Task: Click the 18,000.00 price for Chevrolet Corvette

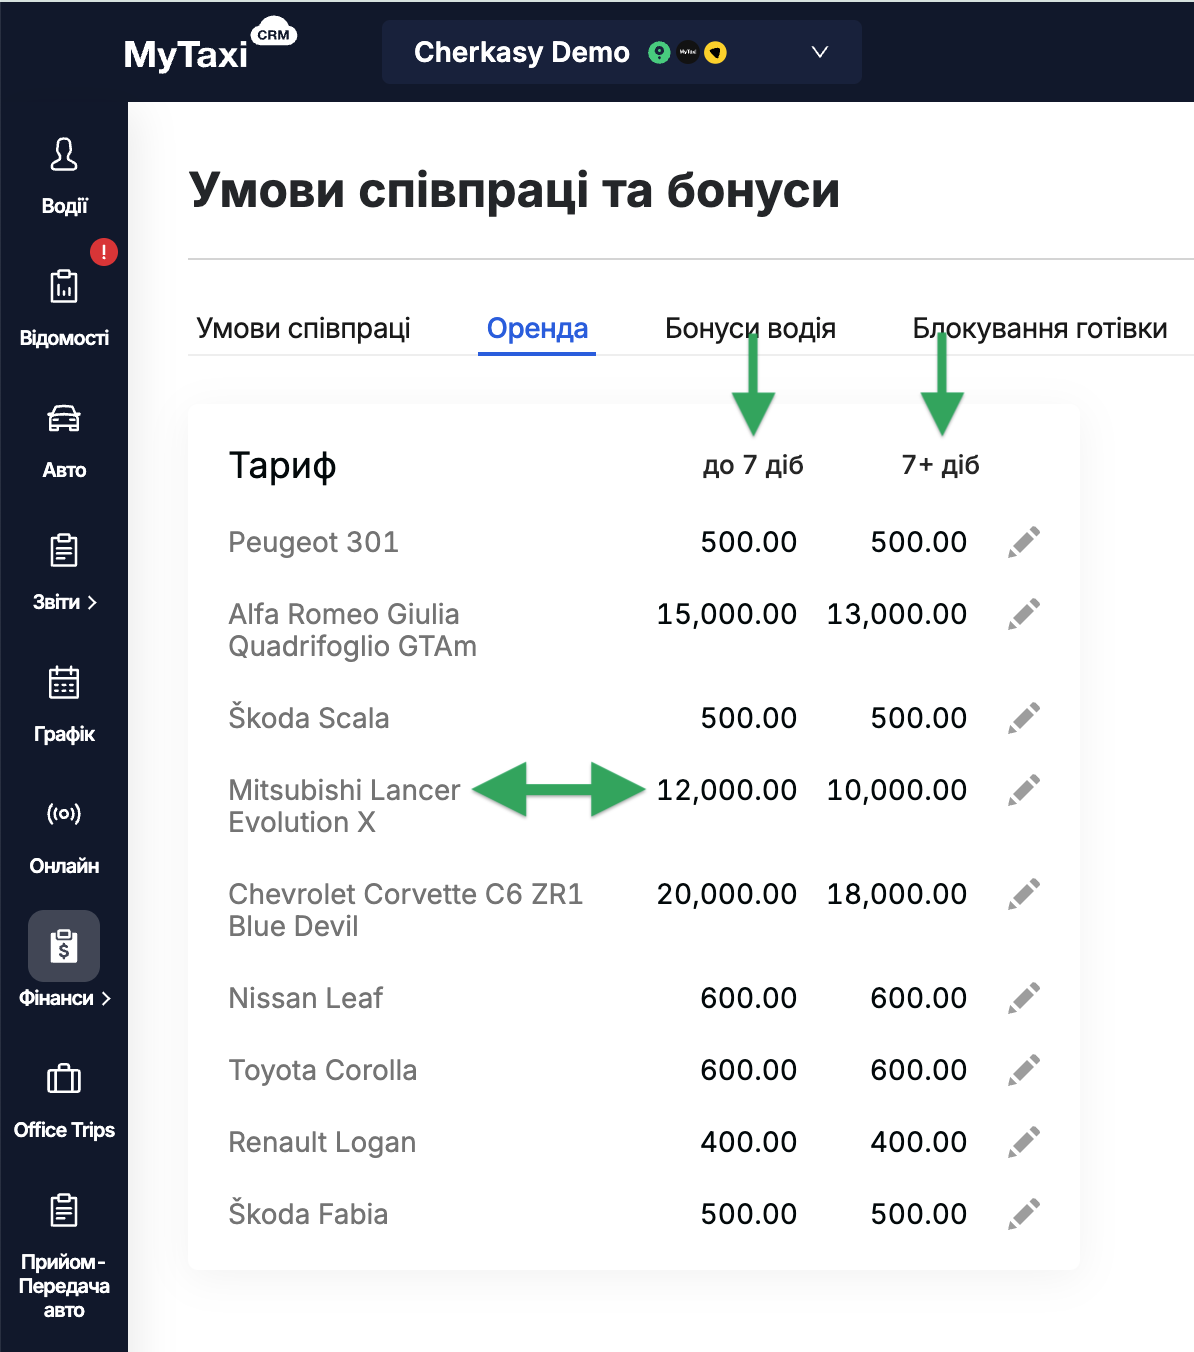Action: tap(897, 894)
